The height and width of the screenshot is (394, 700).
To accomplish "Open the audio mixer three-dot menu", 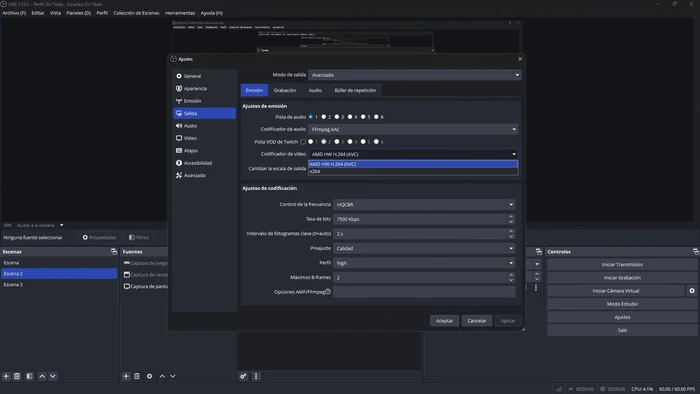I will click(x=256, y=376).
